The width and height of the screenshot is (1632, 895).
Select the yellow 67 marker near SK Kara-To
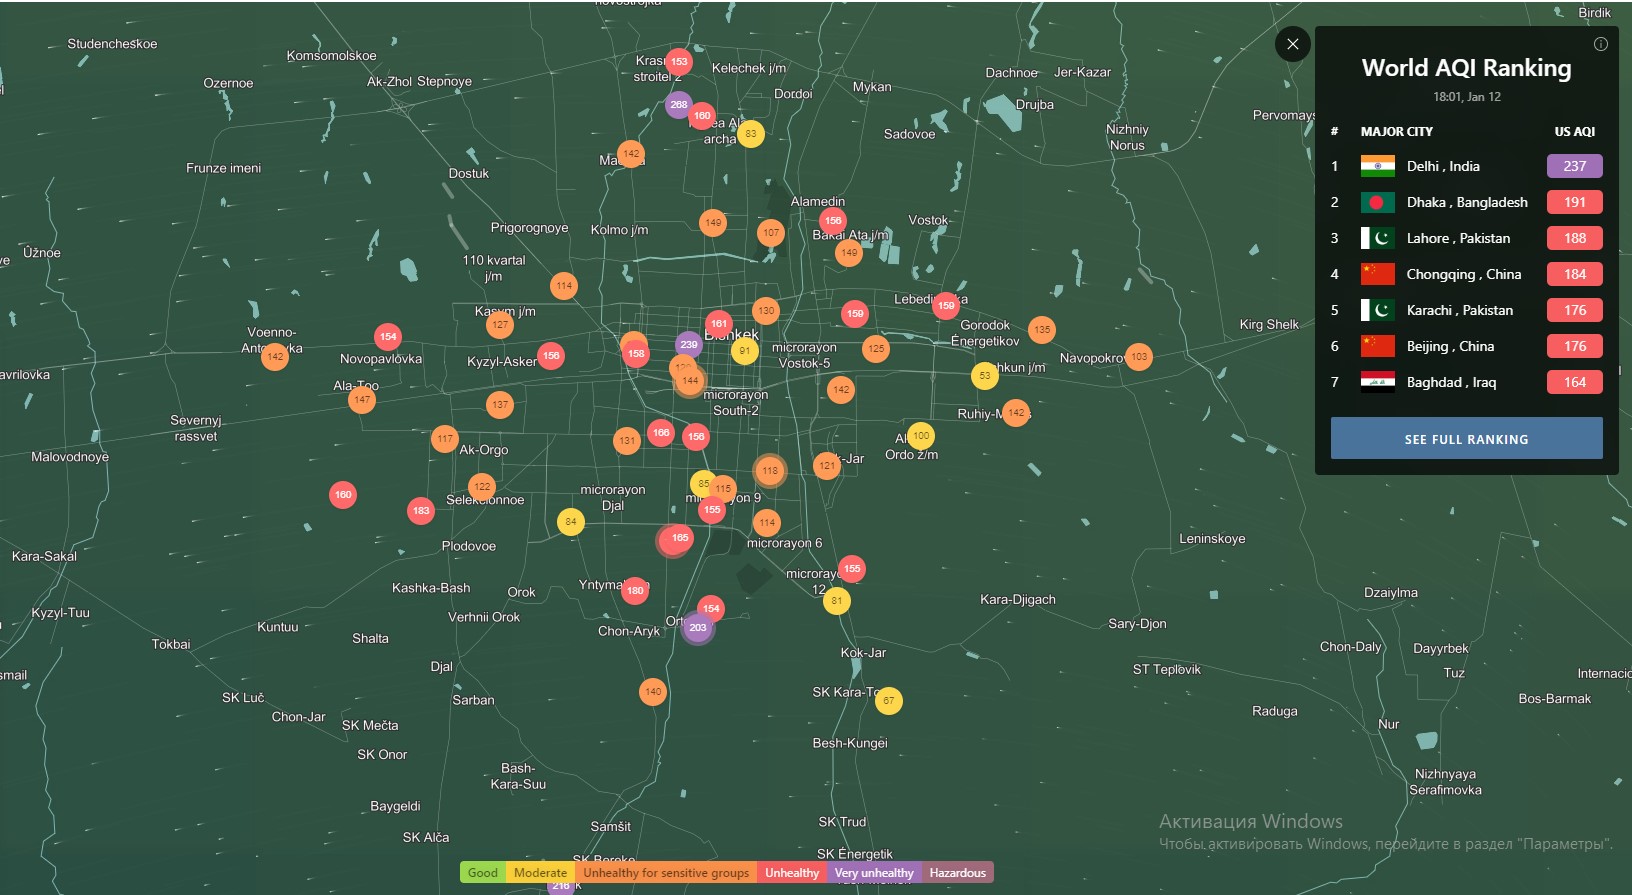(x=888, y=701)
